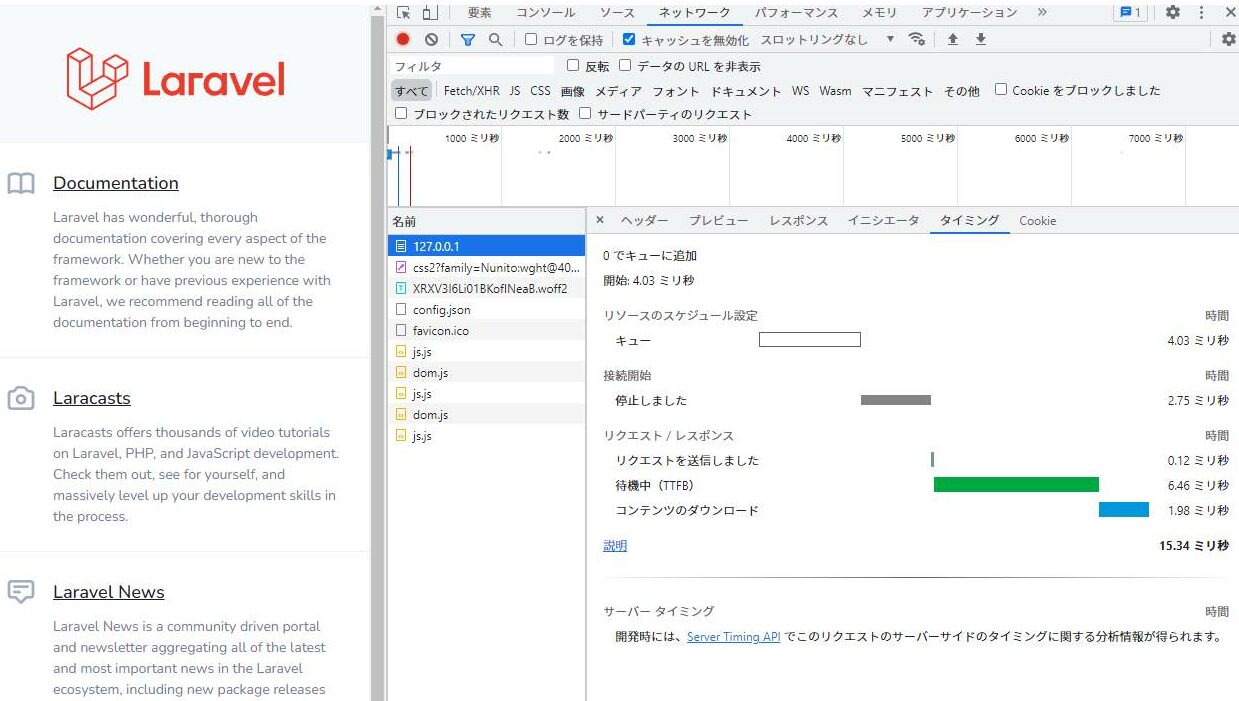Image resolution: width=1239 pixels, height=701 pixels.
Task: Select the config.json request row
Action: pos(486,310)
